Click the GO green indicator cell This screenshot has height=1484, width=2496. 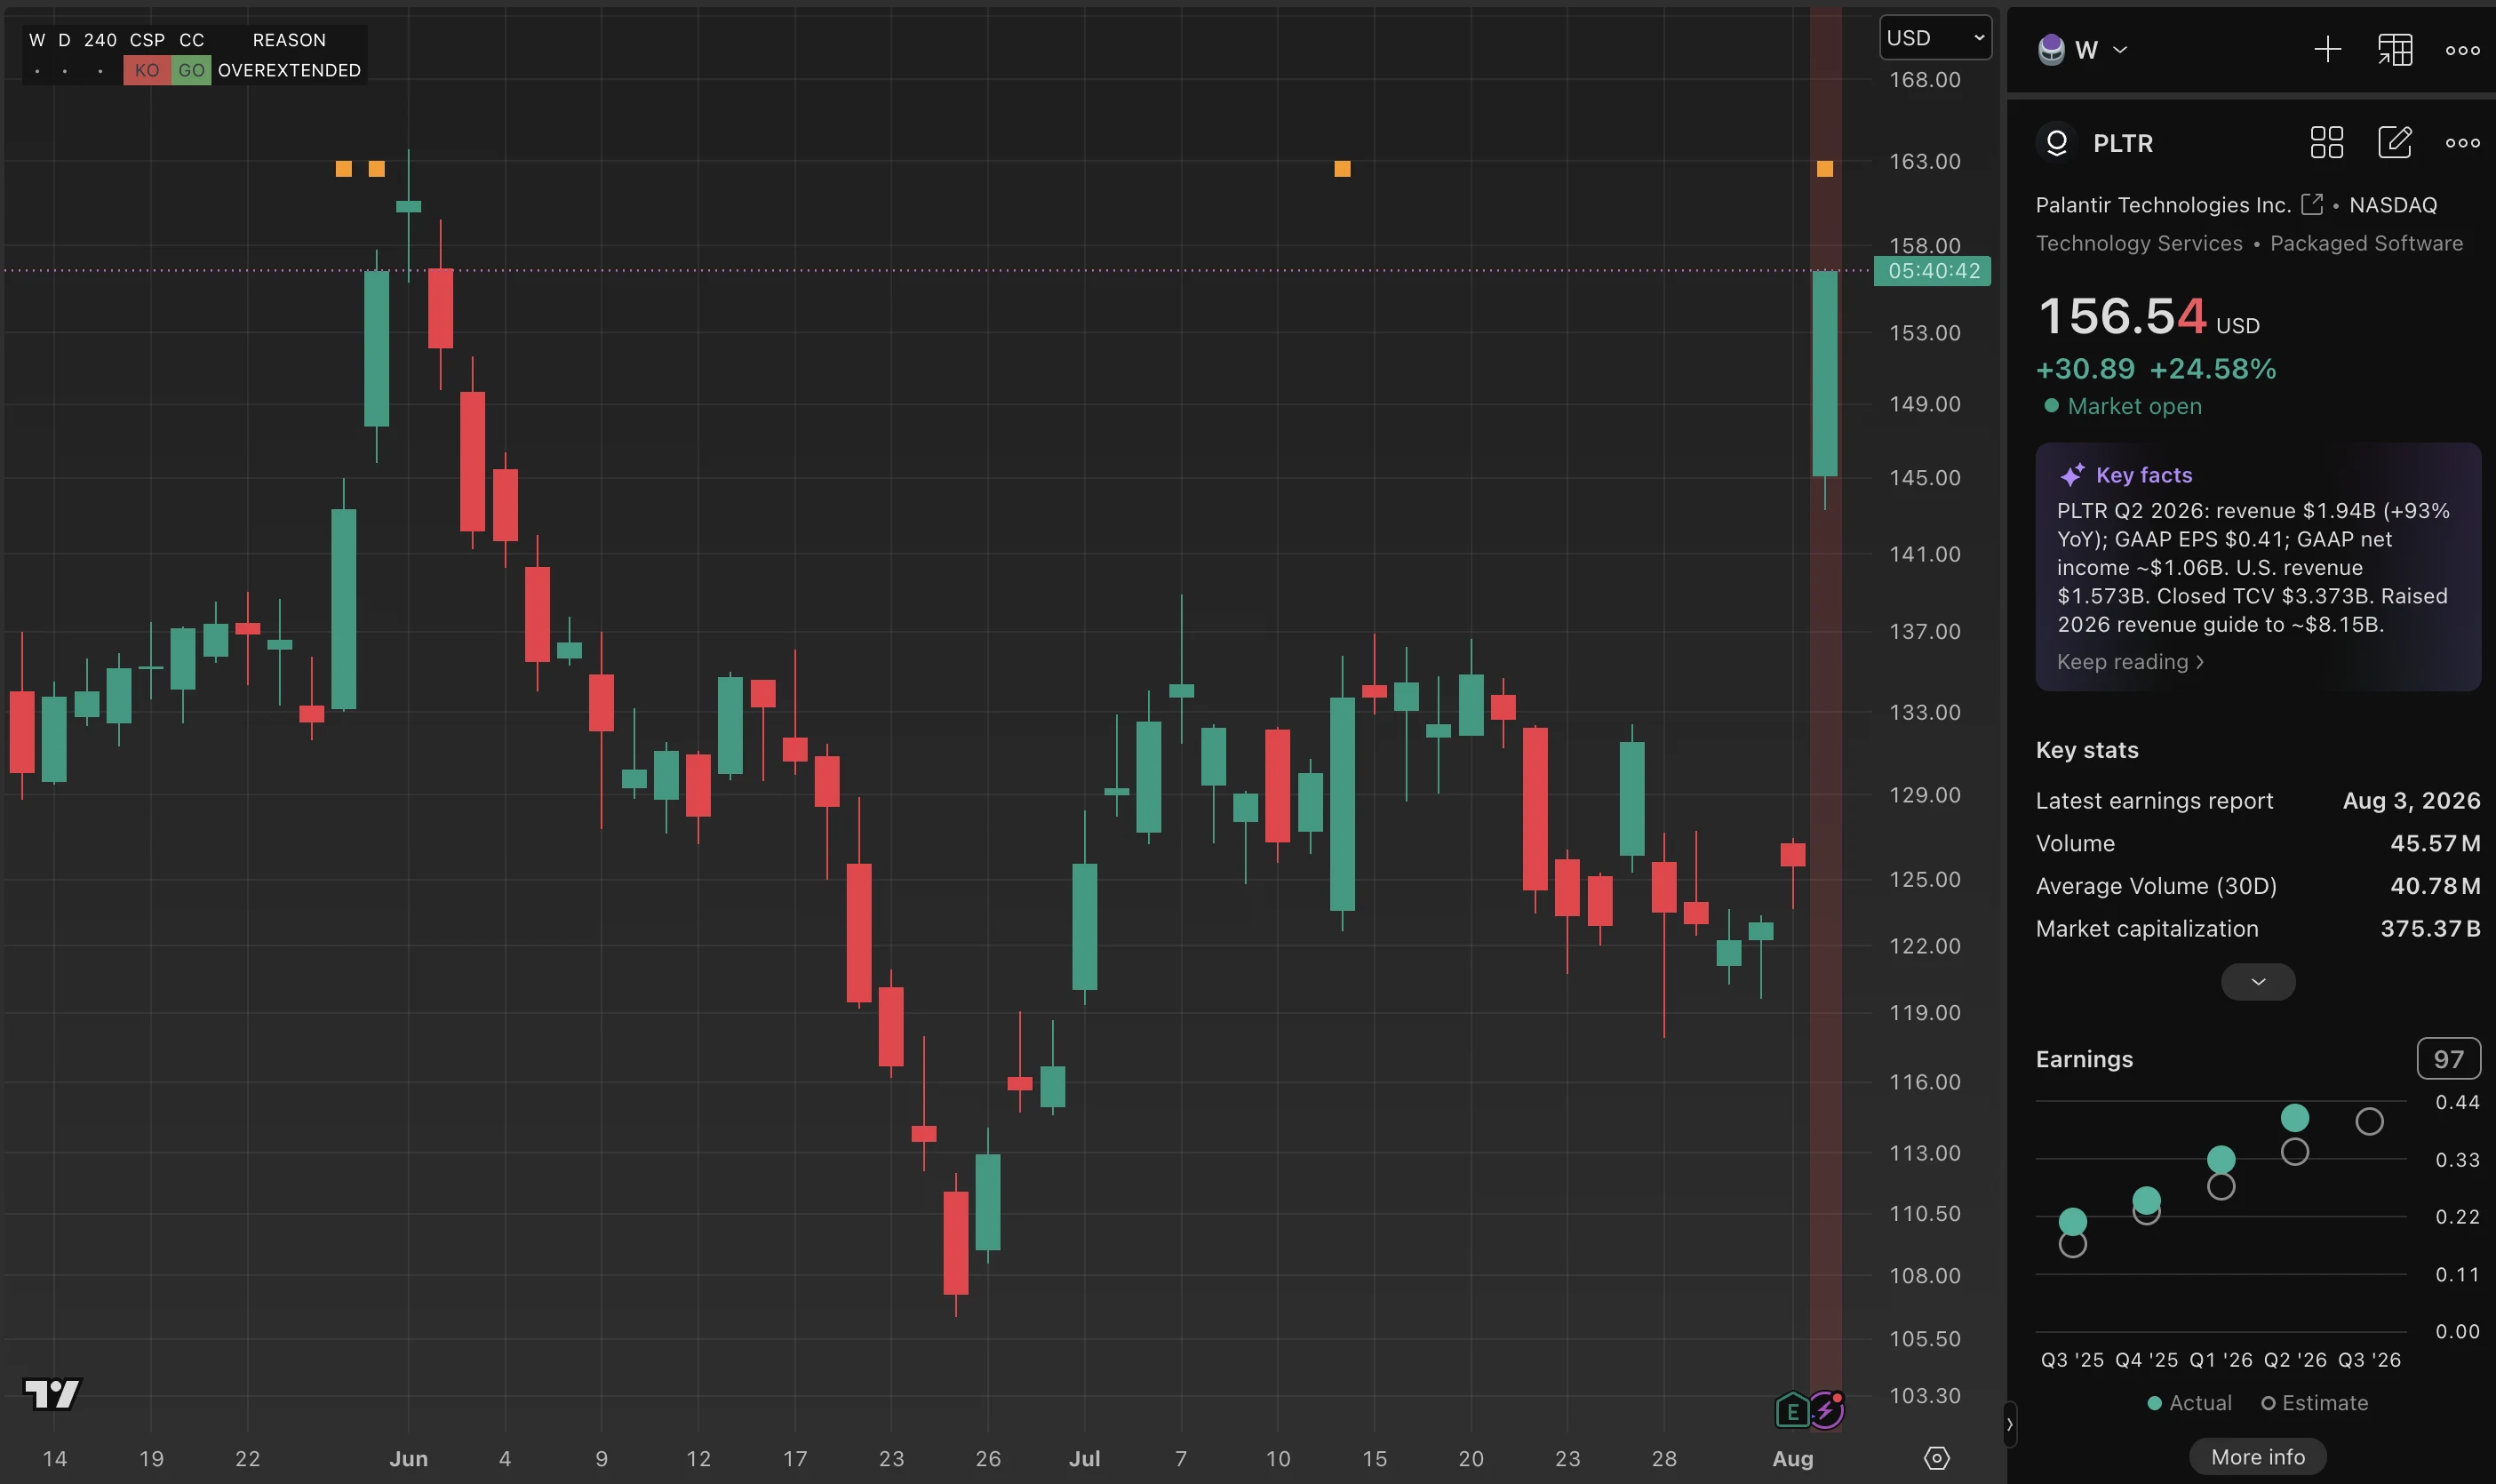tap(191, 70)
